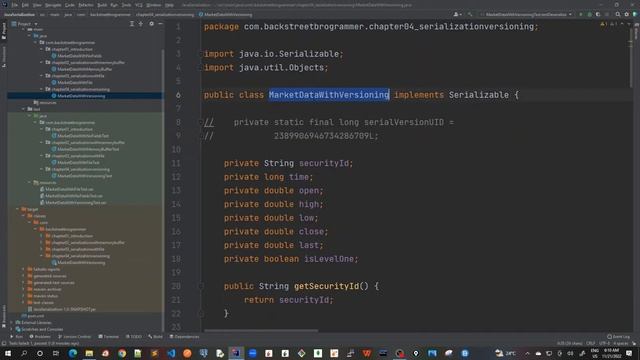Collapse the target folder node
This screenshot has width=640, height=360.
[x=18, y=209]
